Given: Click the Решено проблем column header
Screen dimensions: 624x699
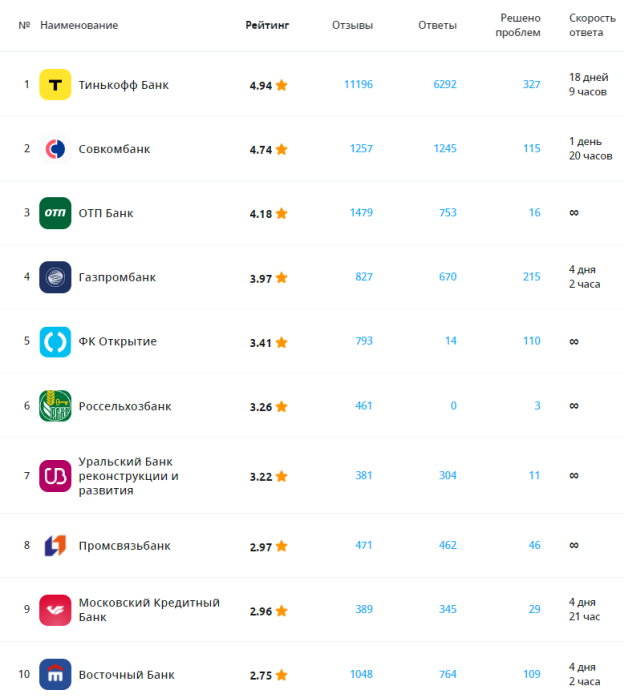Looking at the screenshot, I should (x=518, y=25).
